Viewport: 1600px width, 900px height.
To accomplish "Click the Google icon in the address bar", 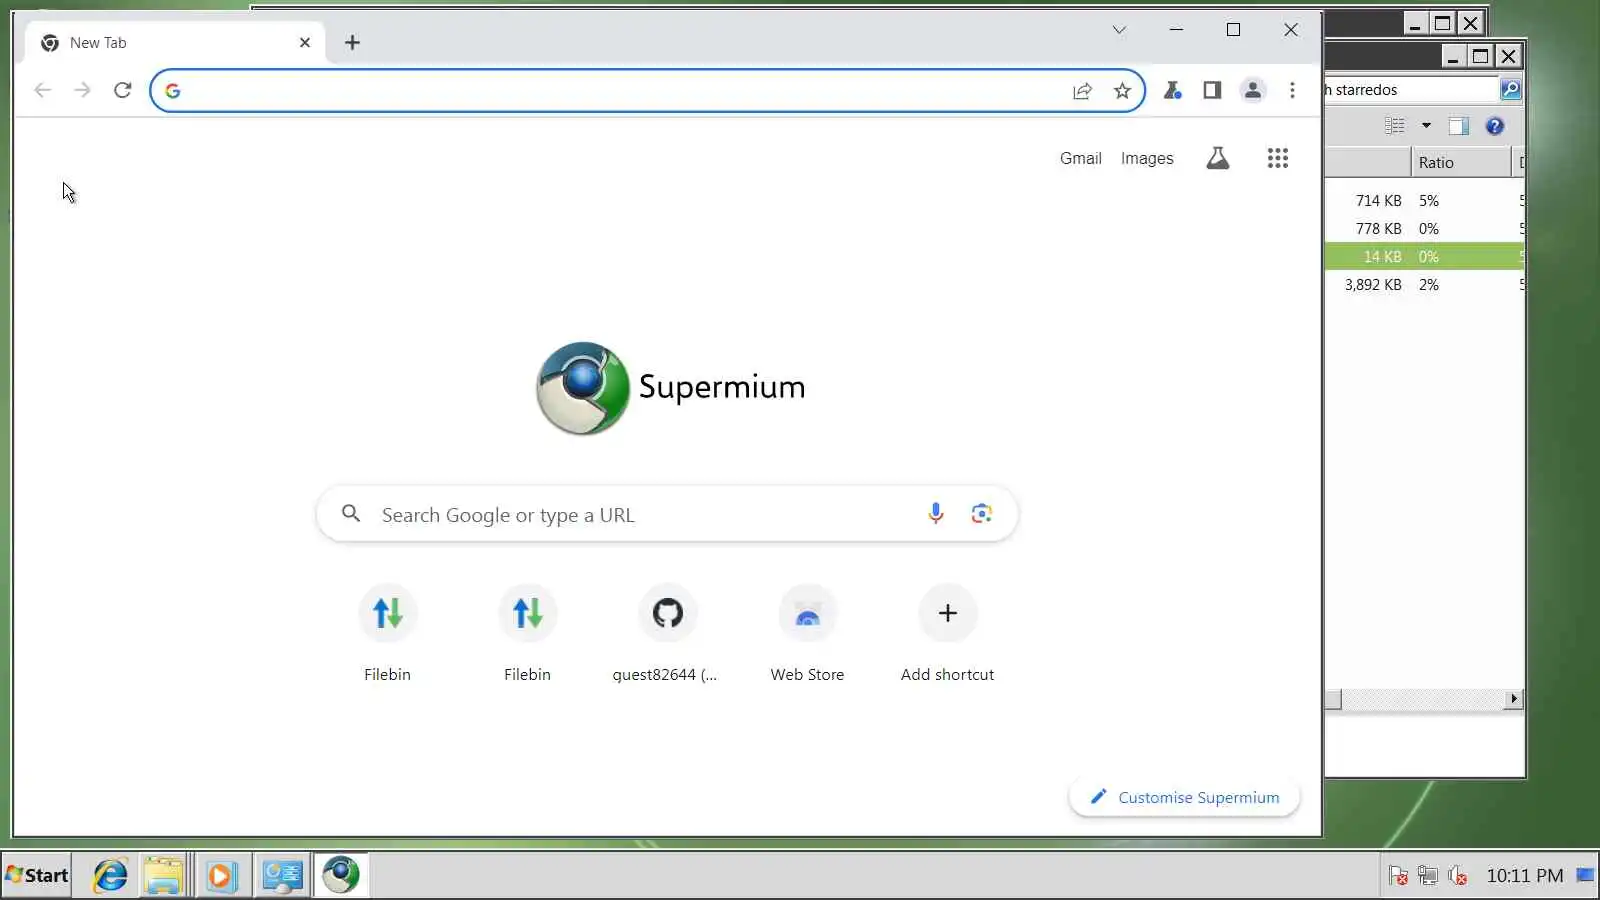I will click(172, 91).
